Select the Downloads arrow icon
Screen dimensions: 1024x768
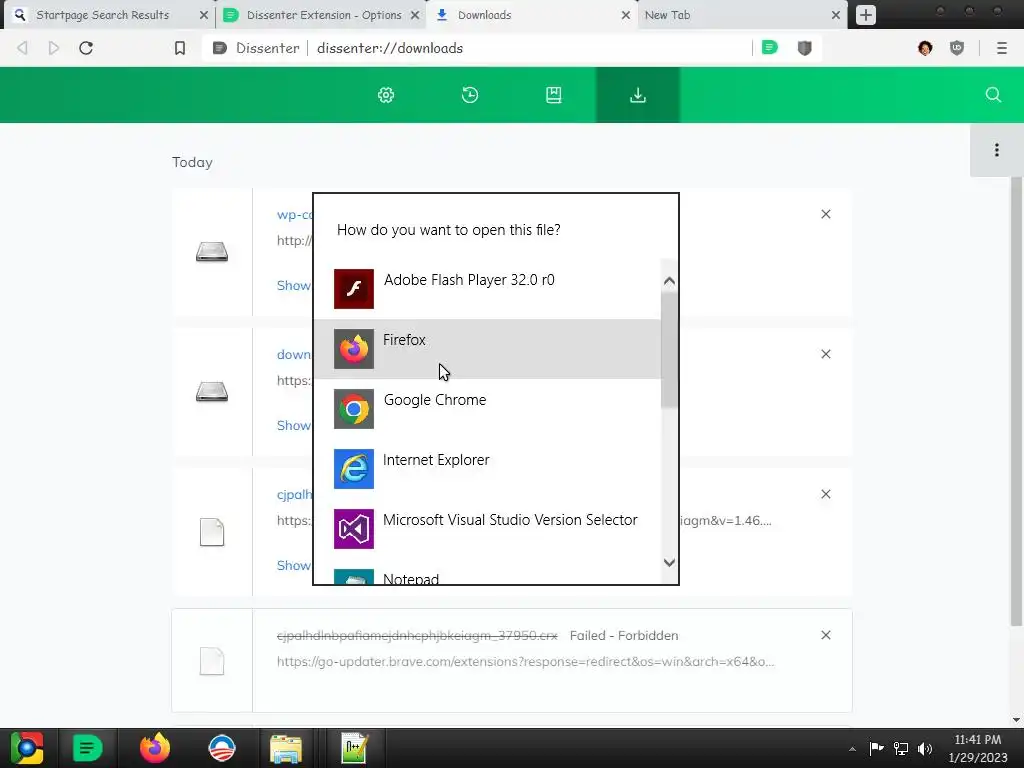pos(638,95)
